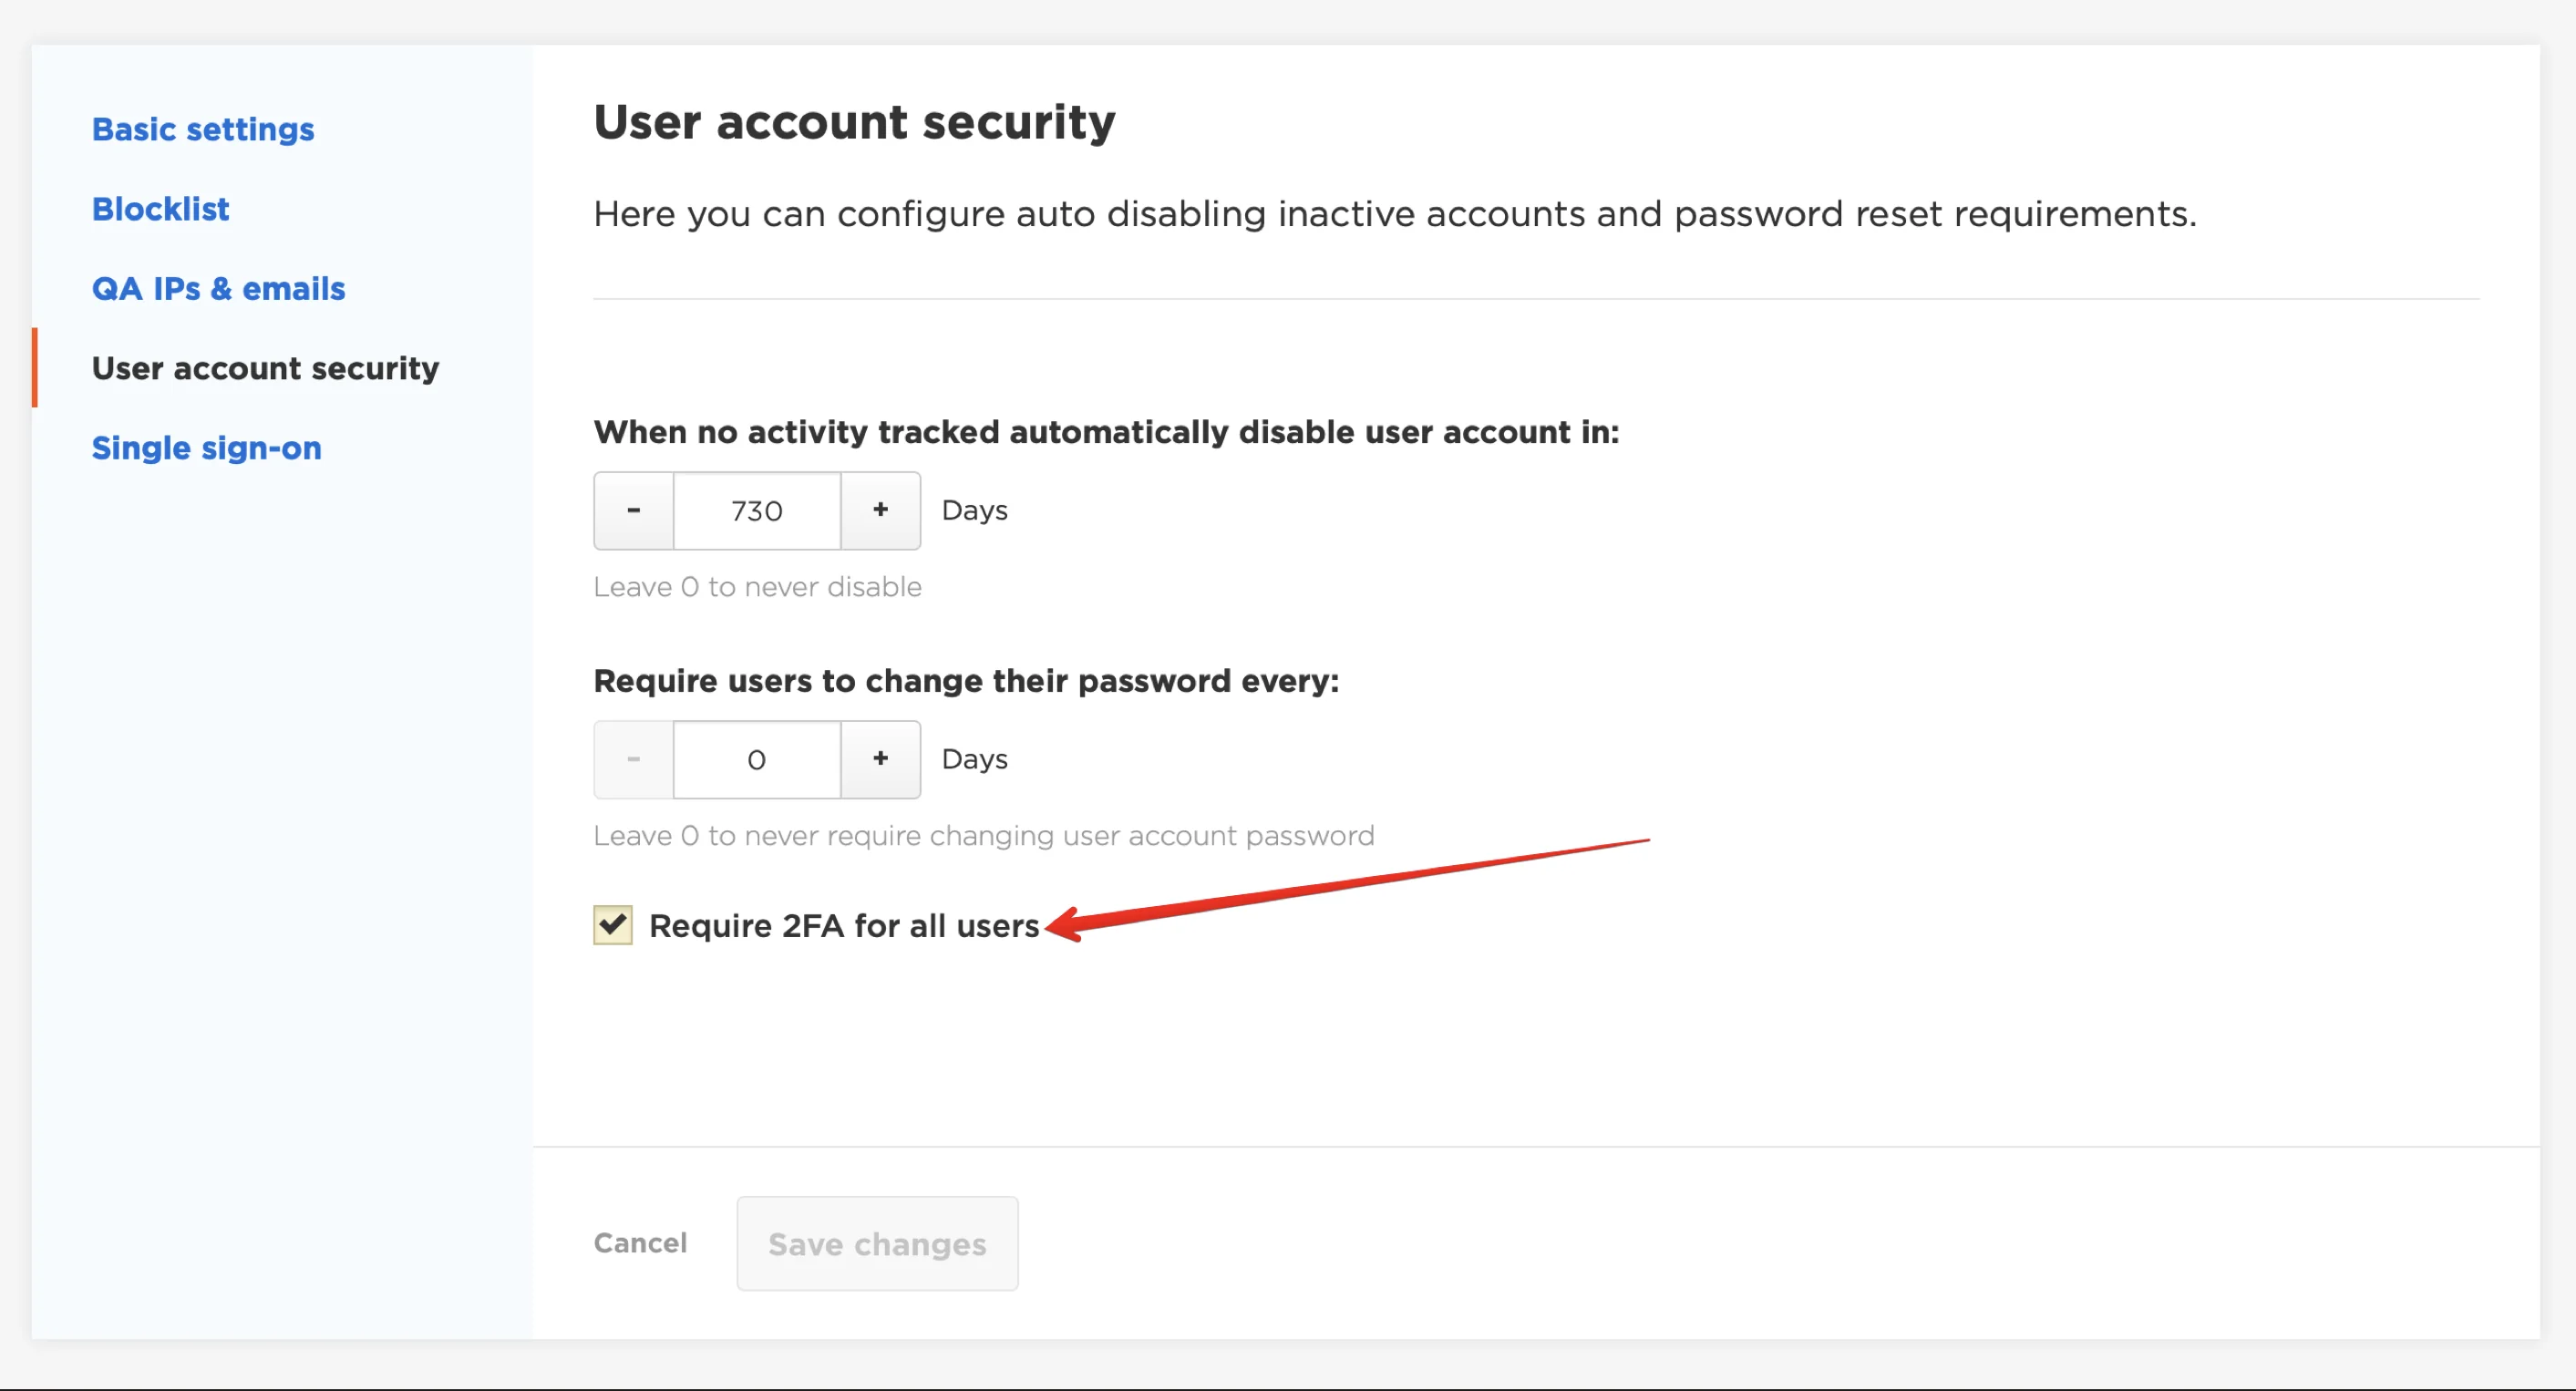Decrease inactive account disable days

pyautogui.click(x=634, y=511)
